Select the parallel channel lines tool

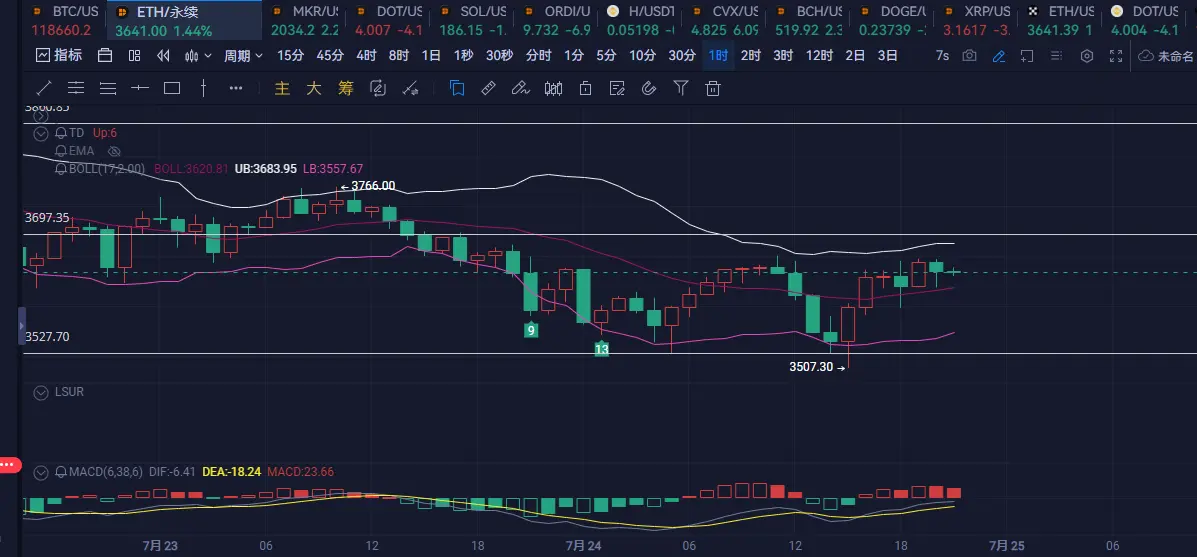point(76,88)
